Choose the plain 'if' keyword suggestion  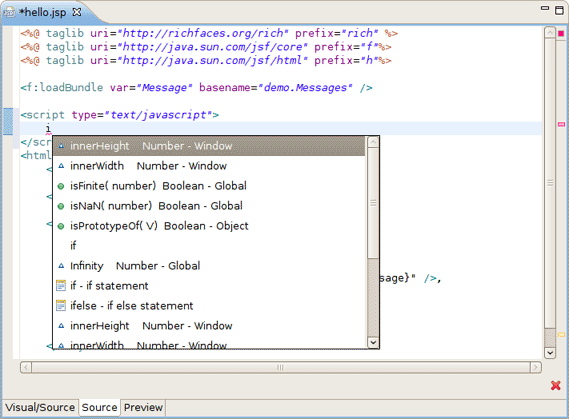pos(209,246)
